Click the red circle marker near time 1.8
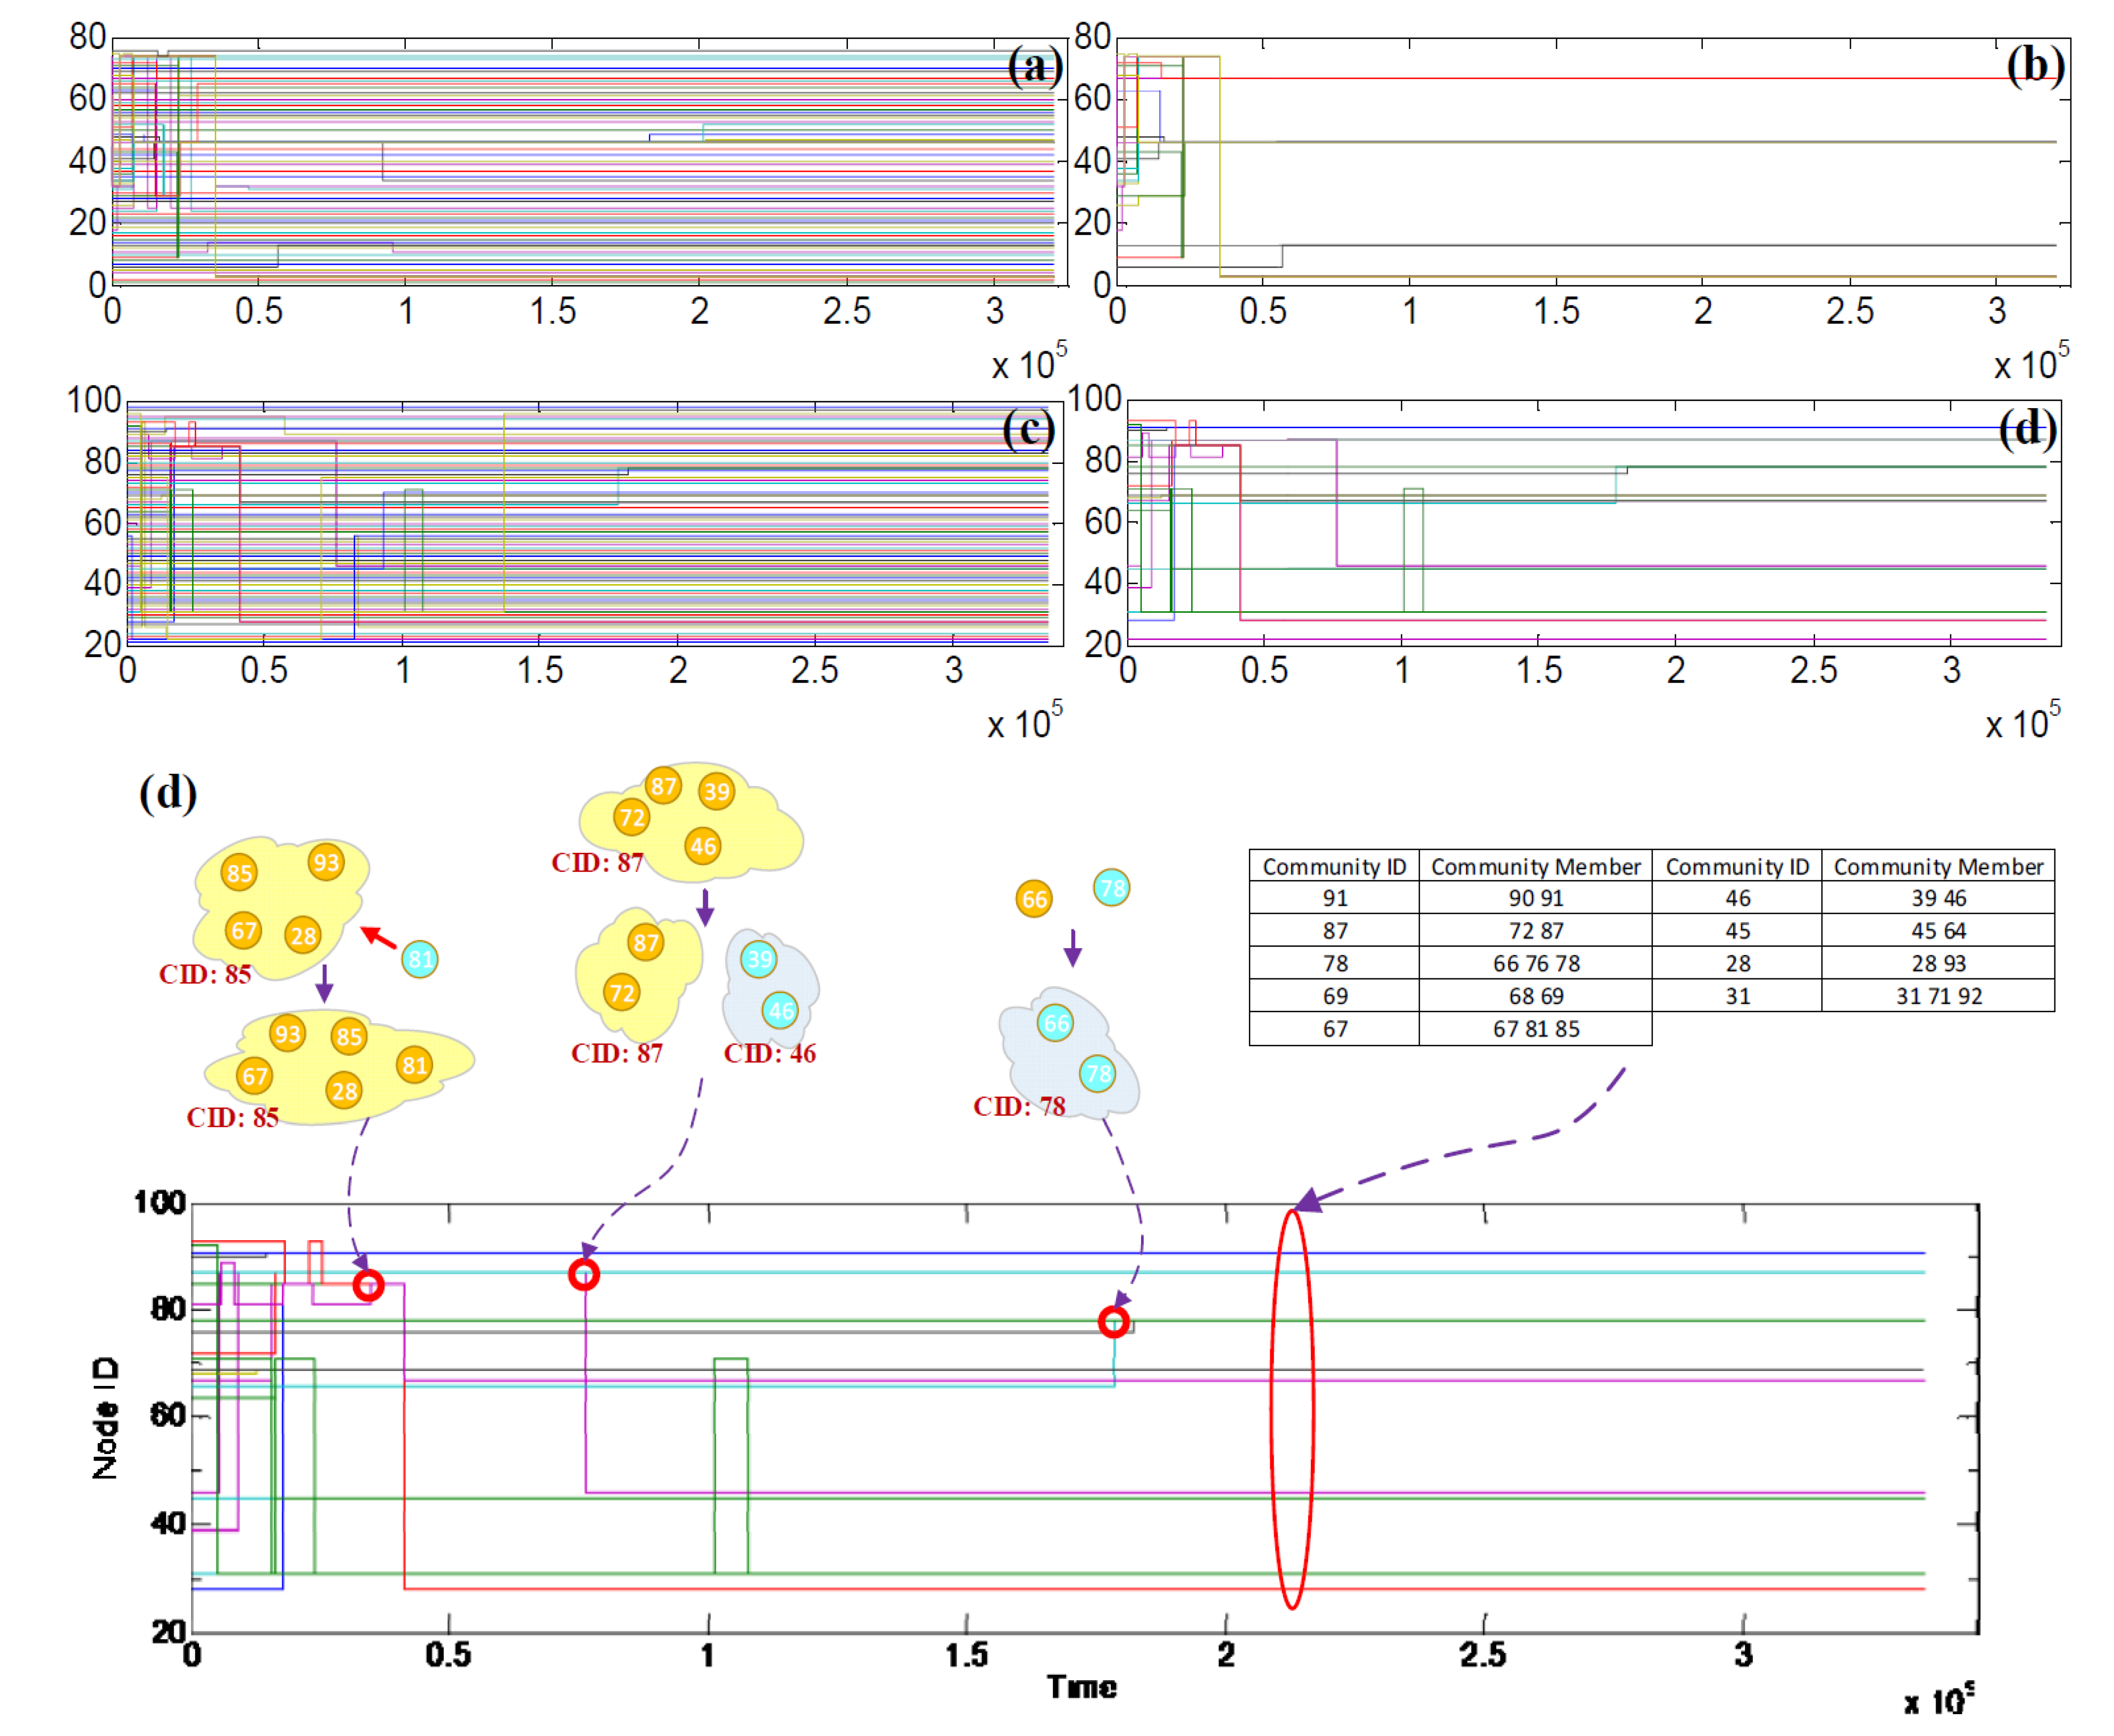 click(1114, 1322)
